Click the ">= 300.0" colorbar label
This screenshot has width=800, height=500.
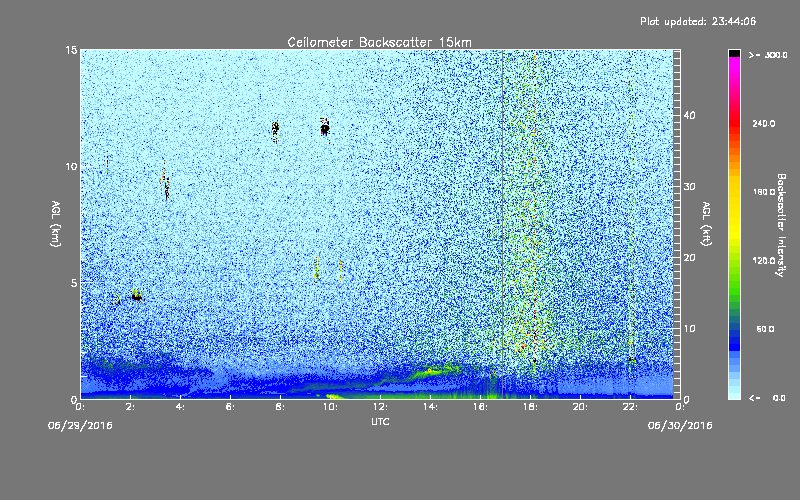(768, 55)
